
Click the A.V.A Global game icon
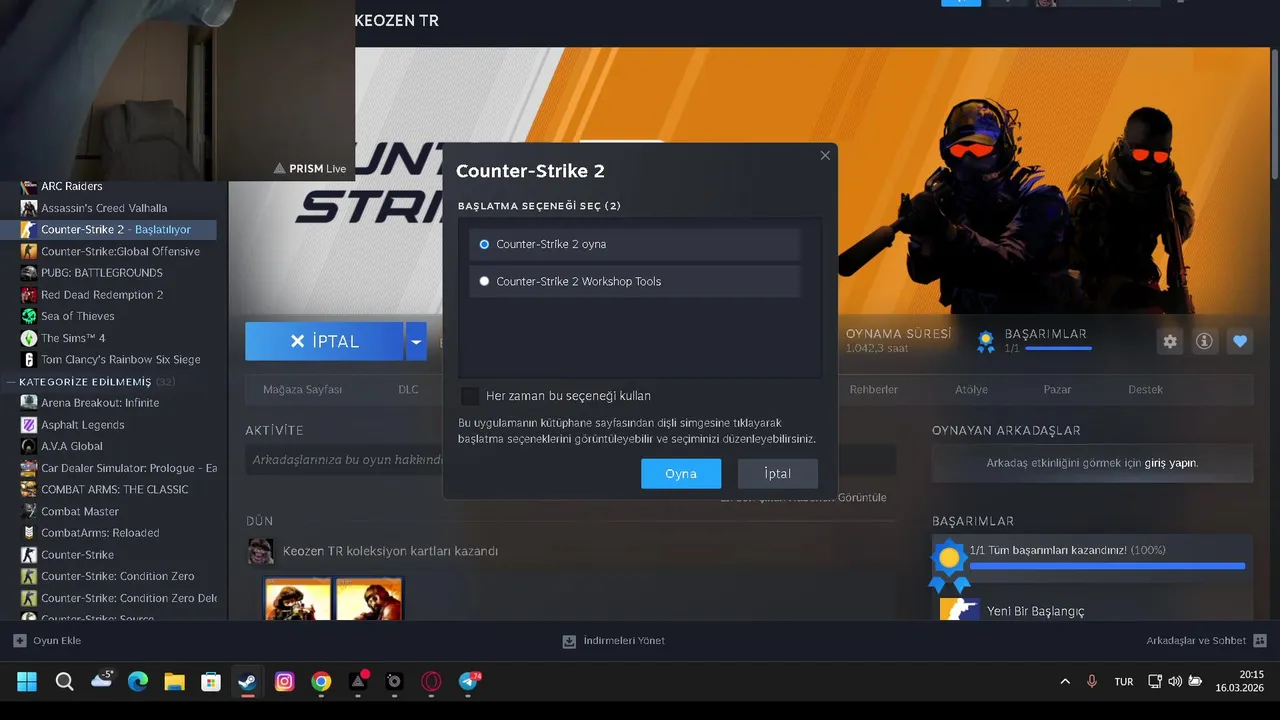coord(29,446)
